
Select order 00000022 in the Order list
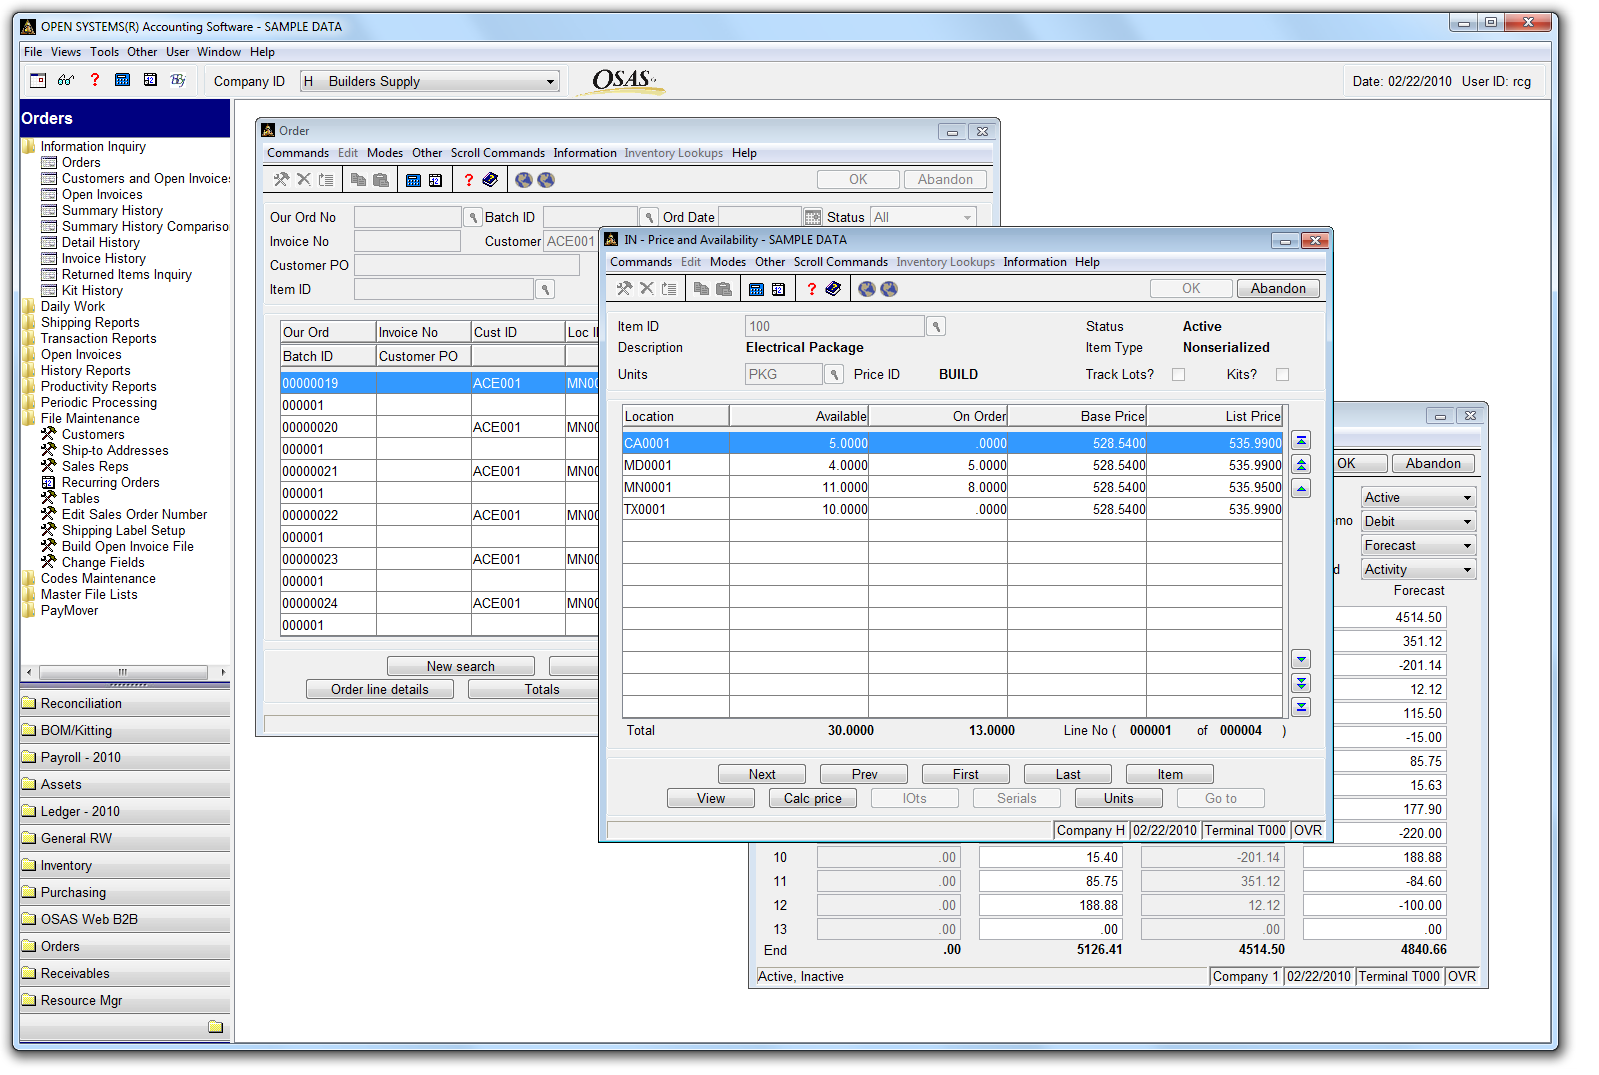(440, 515)
